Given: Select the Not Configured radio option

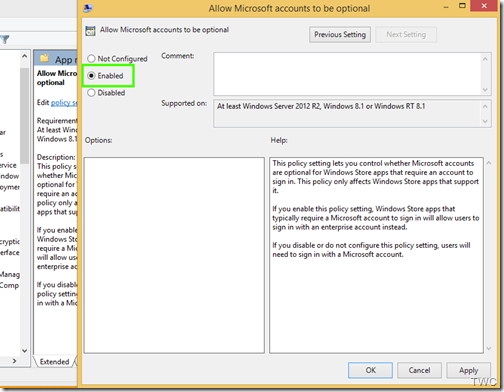Looking at the screenshot, I should pos(117,59).
